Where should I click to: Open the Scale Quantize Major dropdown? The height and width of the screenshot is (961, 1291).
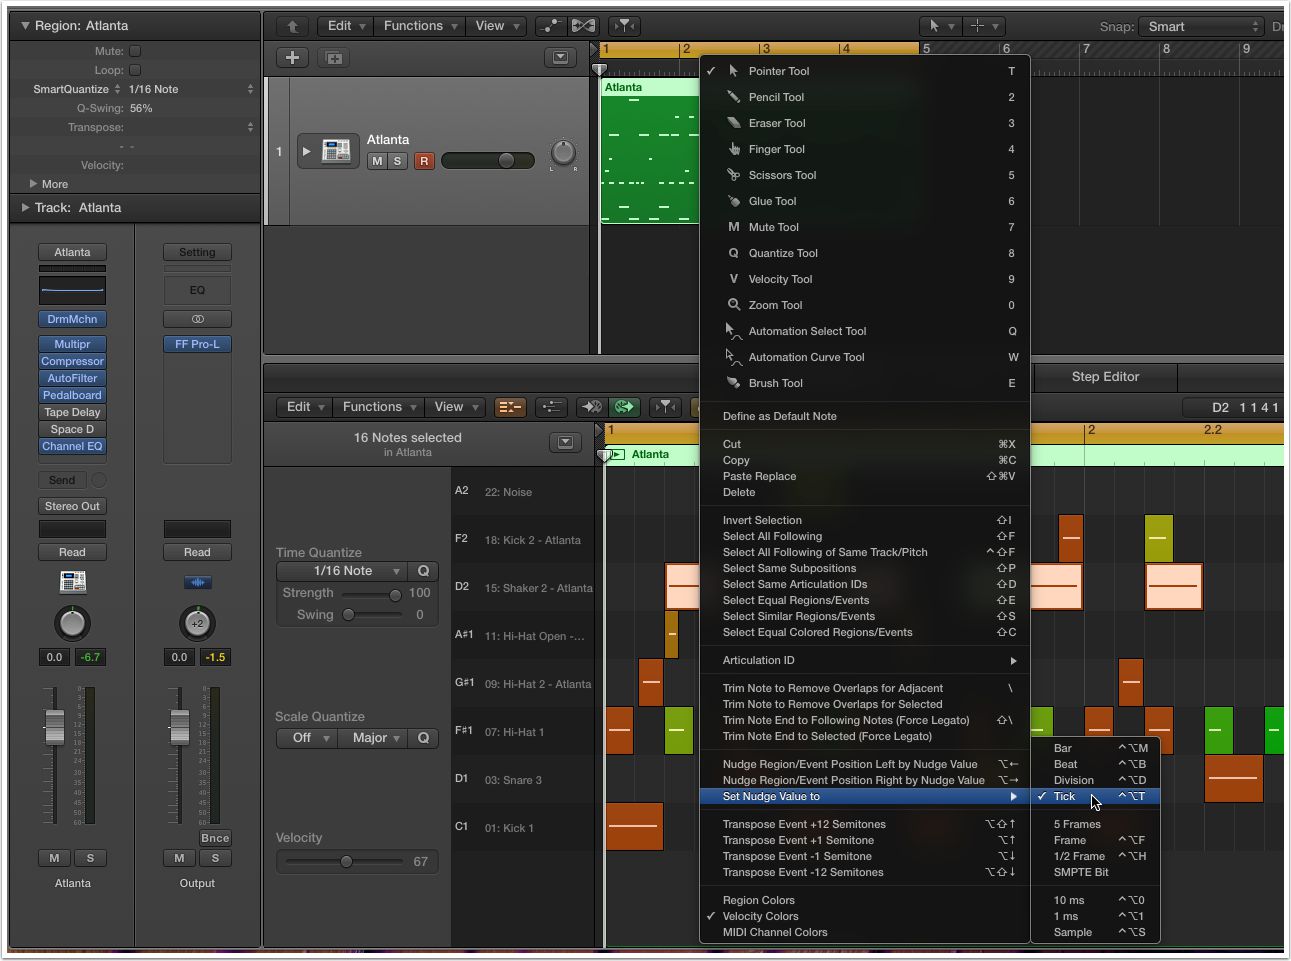372,738
